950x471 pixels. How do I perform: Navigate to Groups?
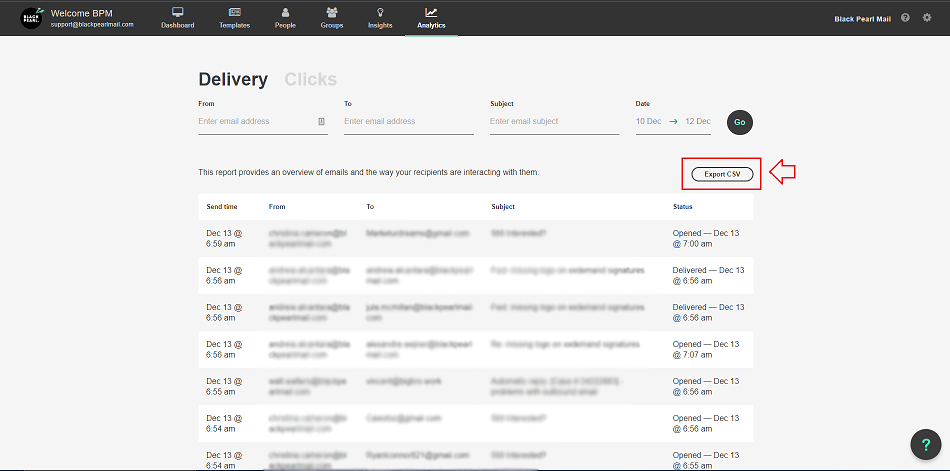[x=332, y=18]
